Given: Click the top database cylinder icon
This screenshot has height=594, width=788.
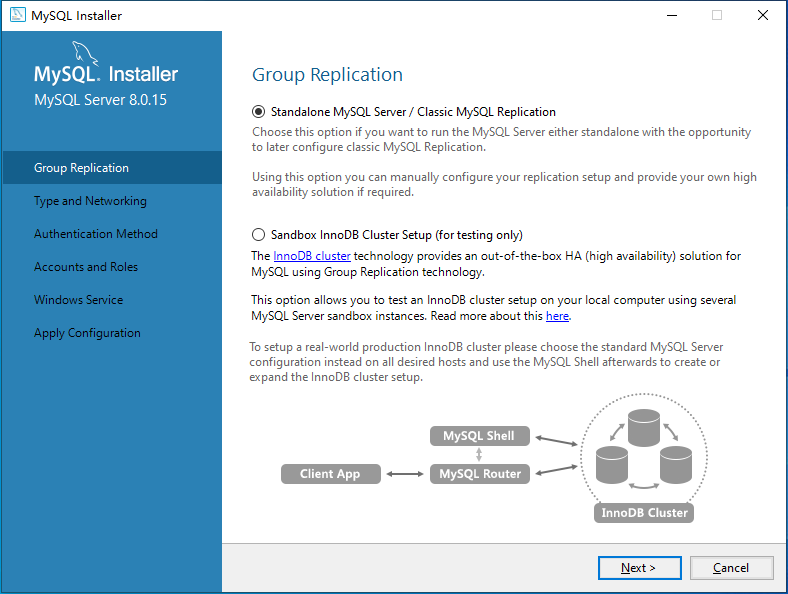Looking at the screenshot, I should (x=644, y=428).
